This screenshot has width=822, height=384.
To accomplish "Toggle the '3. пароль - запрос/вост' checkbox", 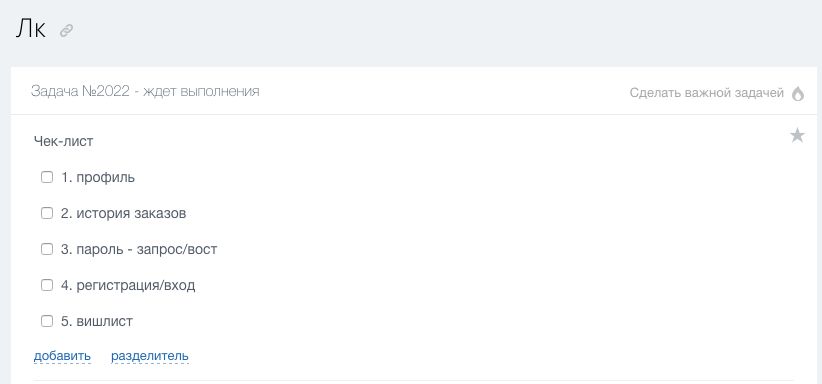I will 47,249.
